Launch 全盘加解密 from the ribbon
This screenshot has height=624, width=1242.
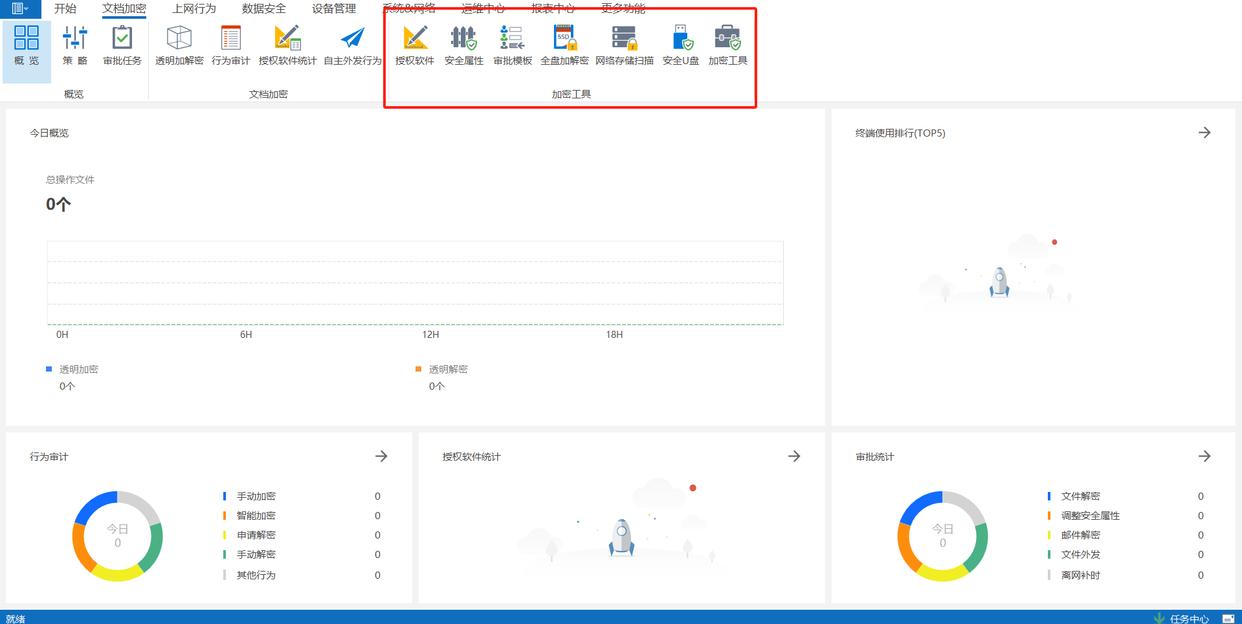click(564, 46)
